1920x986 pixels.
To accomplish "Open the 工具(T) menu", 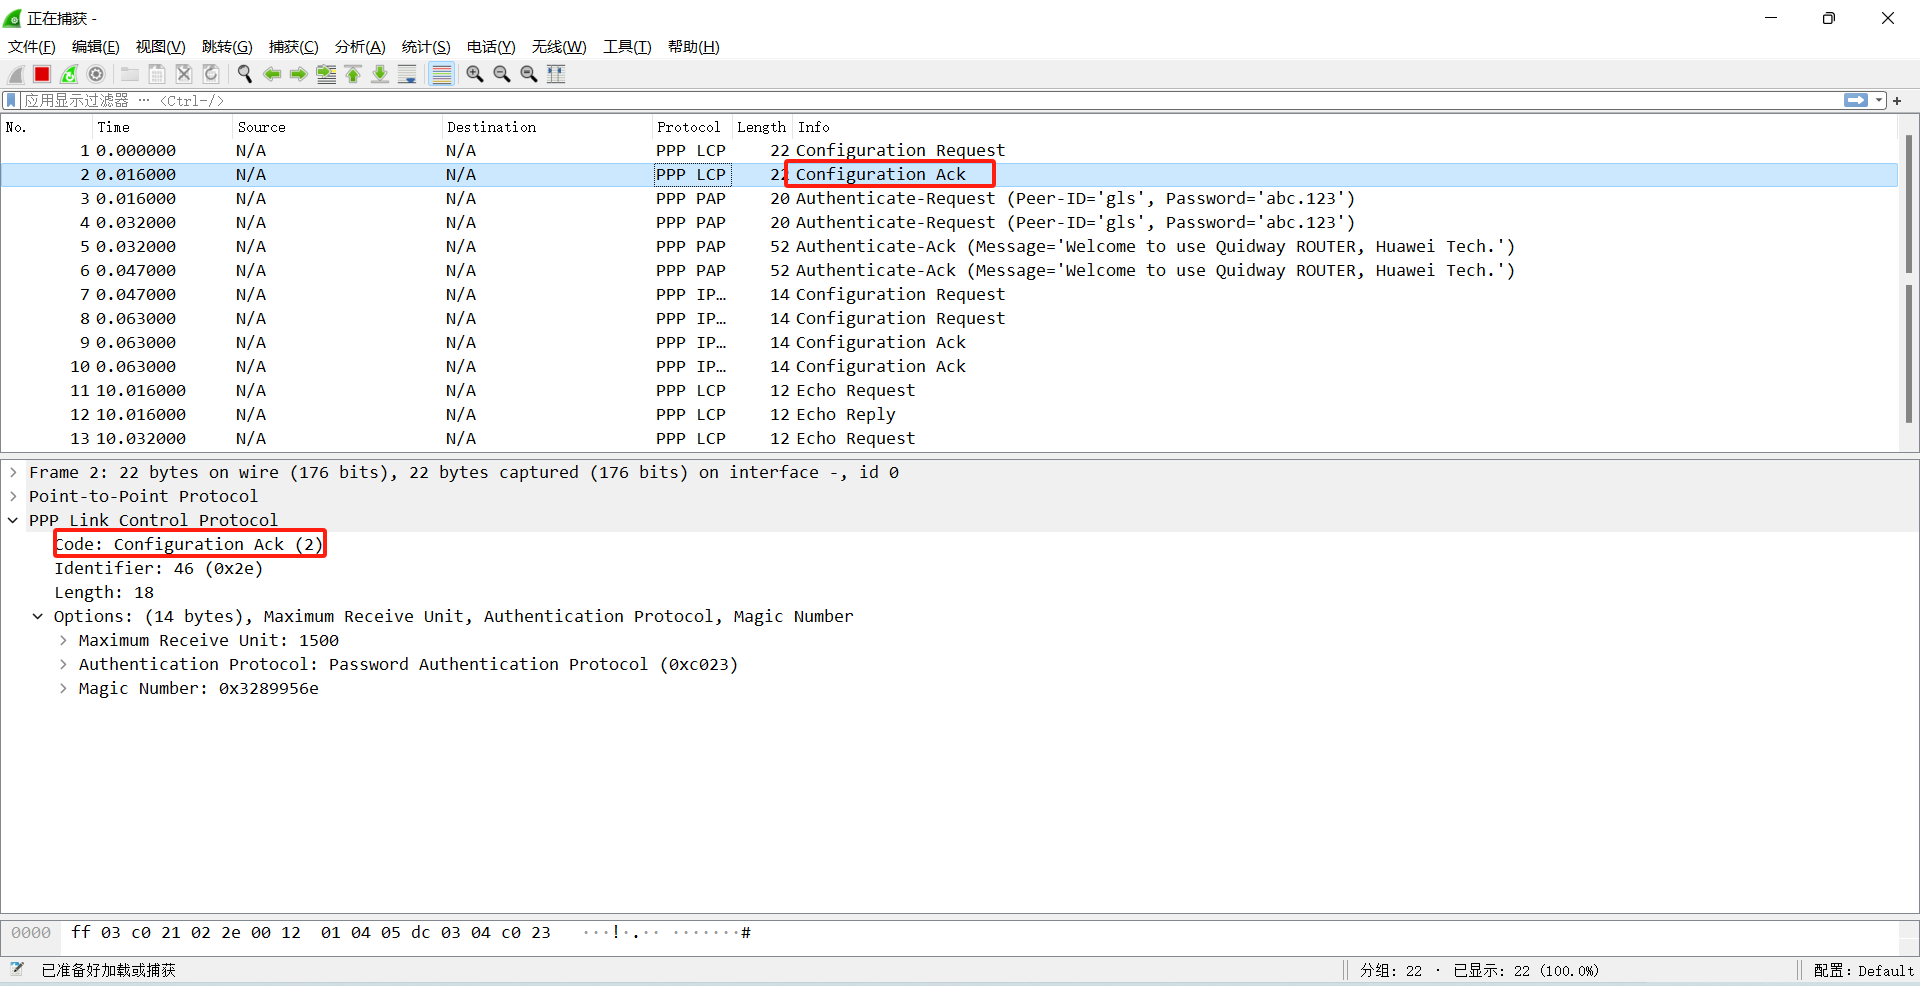I will click(x=627, y=47).
